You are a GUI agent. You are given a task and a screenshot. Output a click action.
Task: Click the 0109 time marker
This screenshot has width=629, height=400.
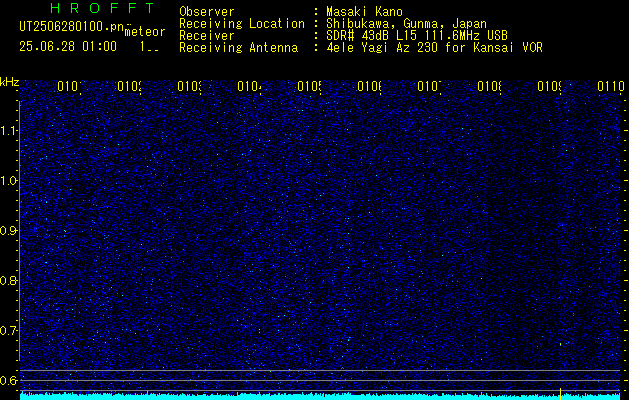[x=549, y=86]
